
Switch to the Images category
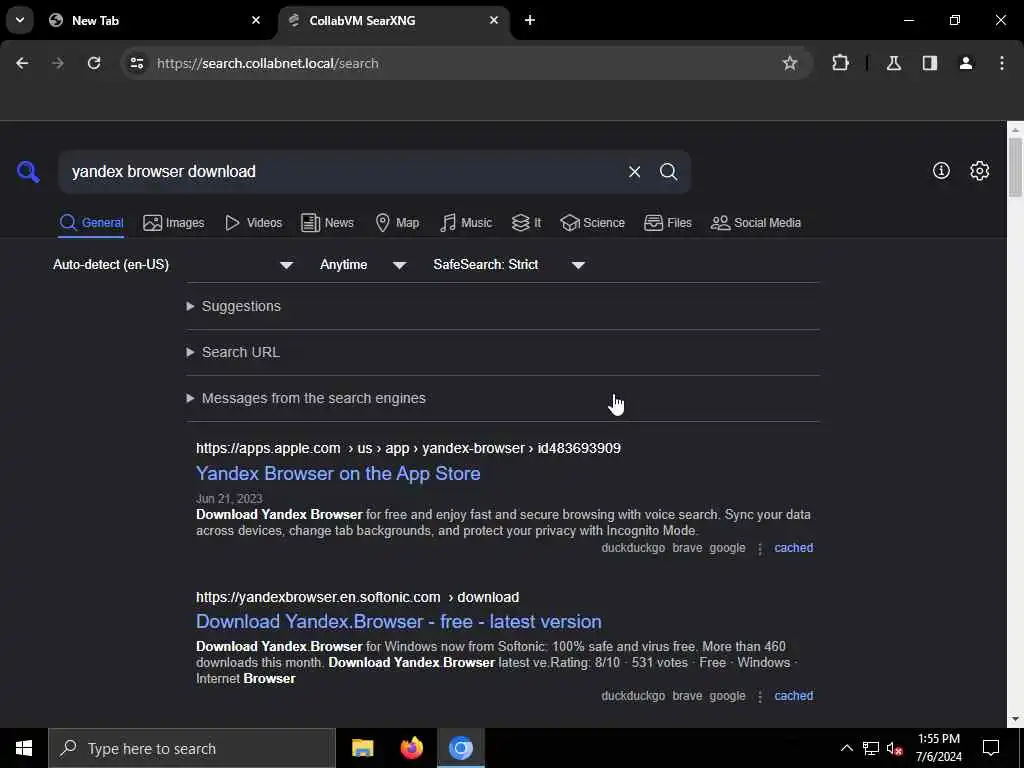(174, 223)
